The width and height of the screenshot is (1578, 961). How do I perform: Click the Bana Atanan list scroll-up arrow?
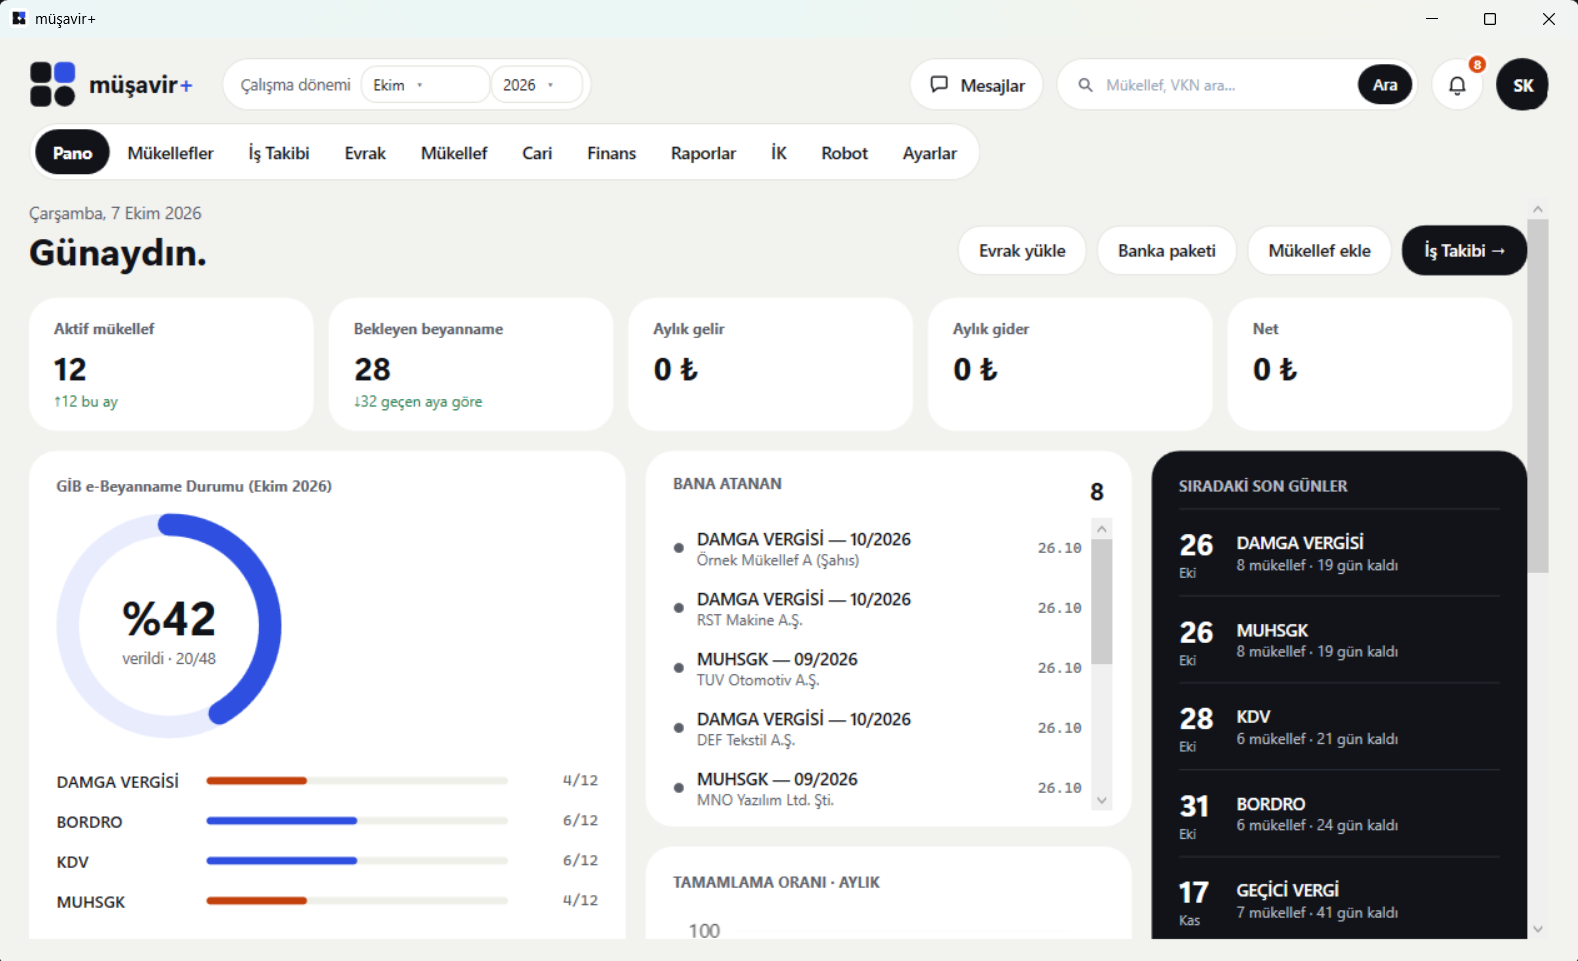[x=1102, y=528]
